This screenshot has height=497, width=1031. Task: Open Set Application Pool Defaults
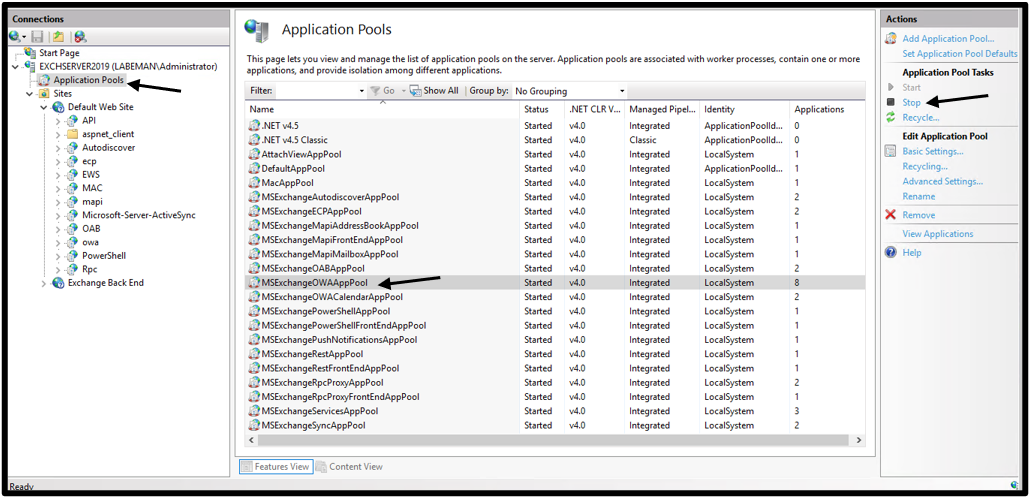pos(959,53)
